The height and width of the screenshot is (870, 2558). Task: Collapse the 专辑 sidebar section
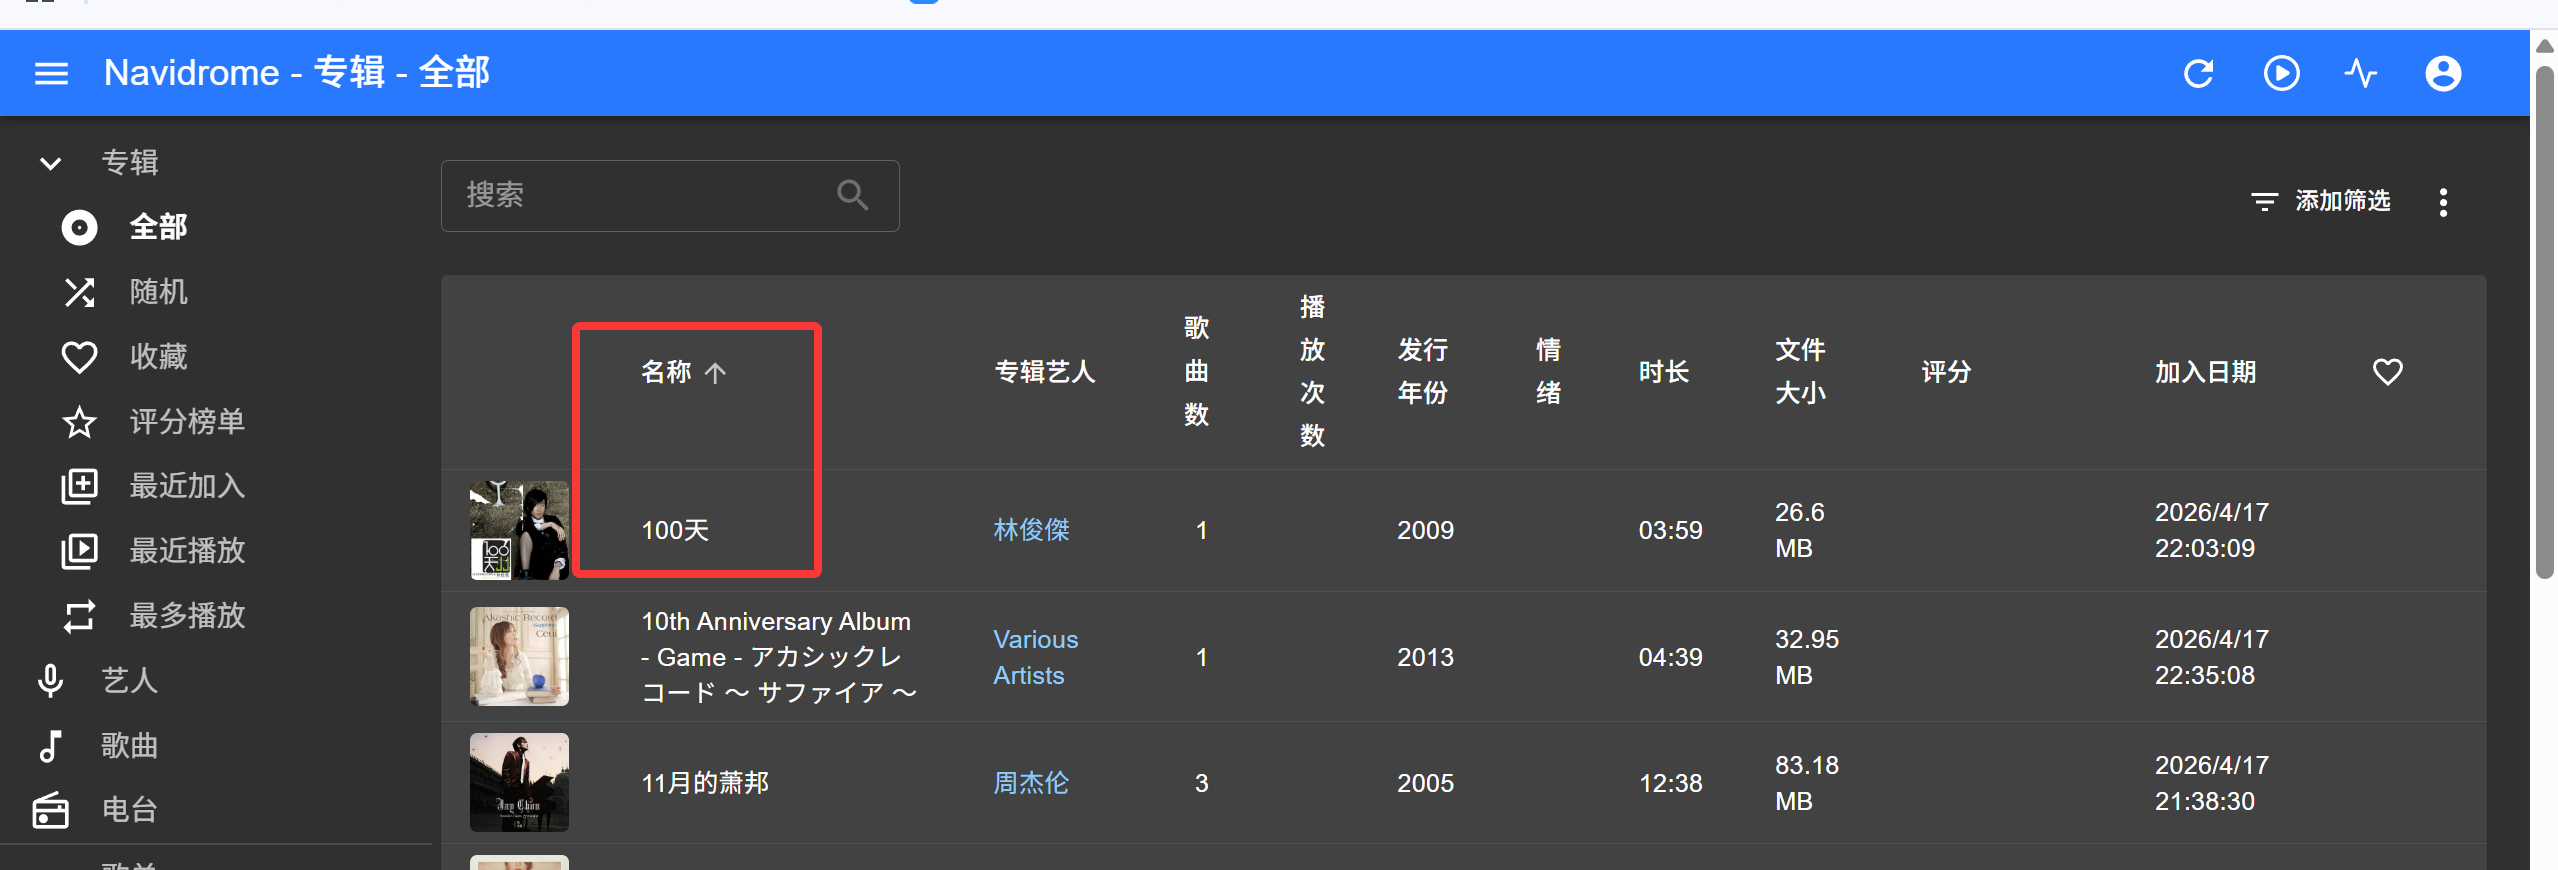50,162
